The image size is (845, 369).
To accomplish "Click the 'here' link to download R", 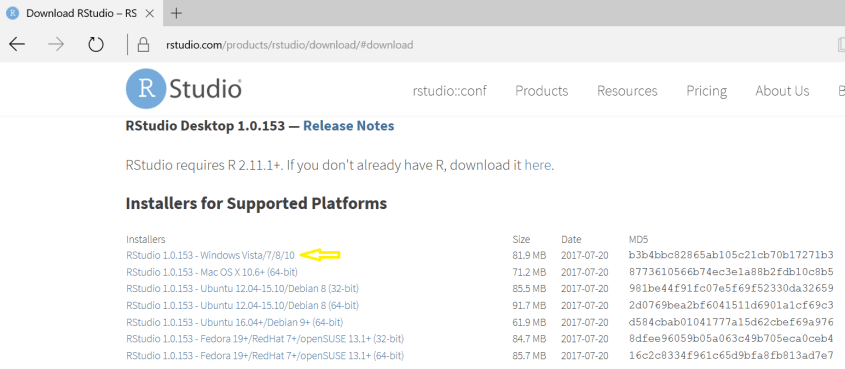I will click(538, 165).
